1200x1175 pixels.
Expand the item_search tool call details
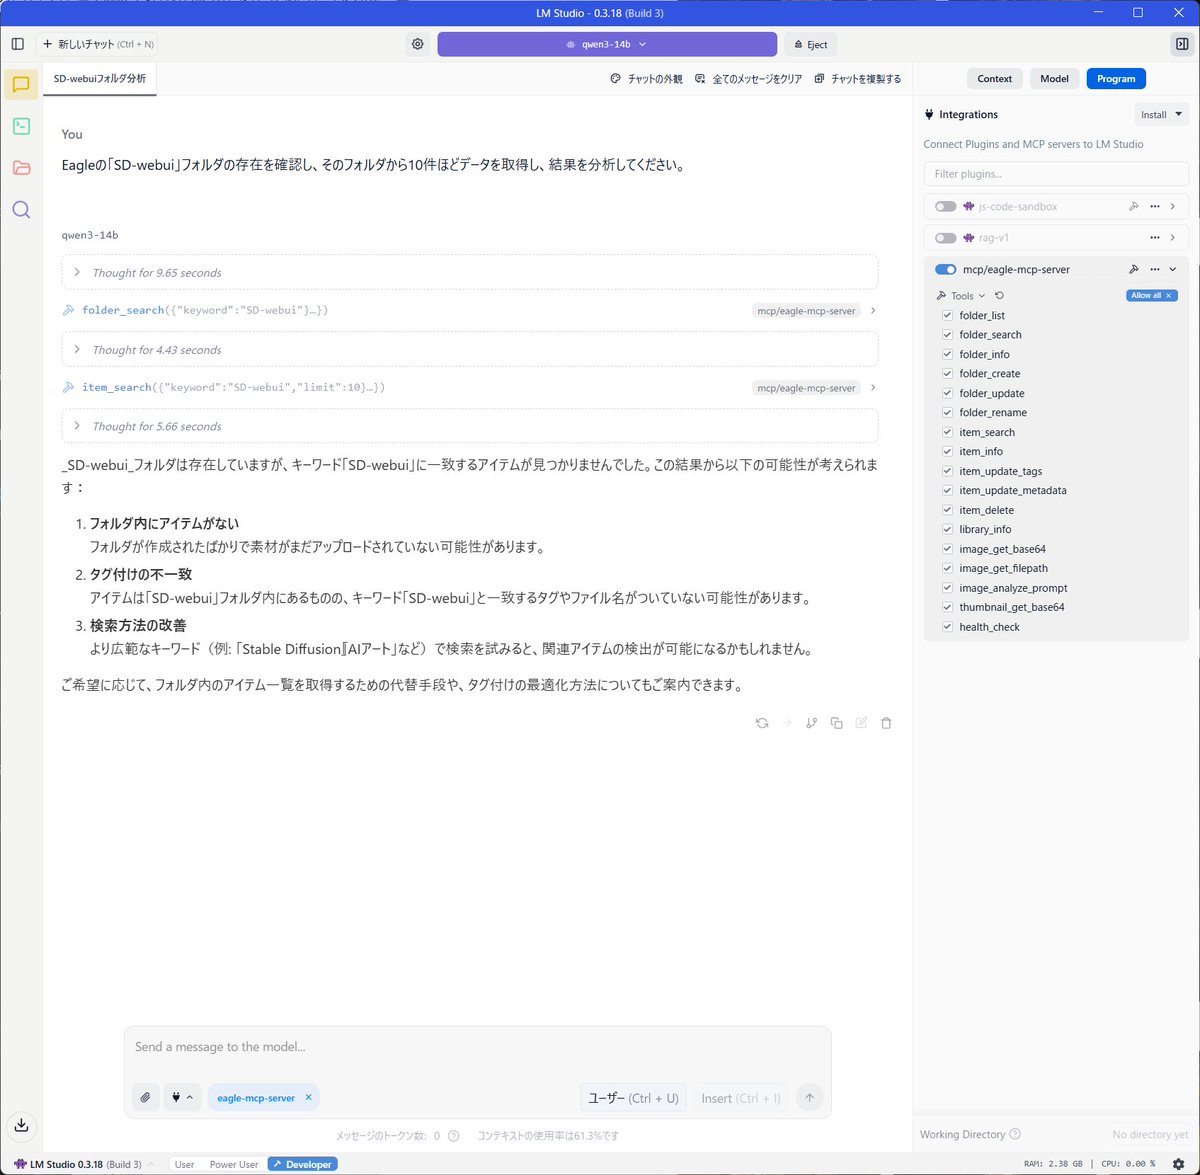[873, 387]
